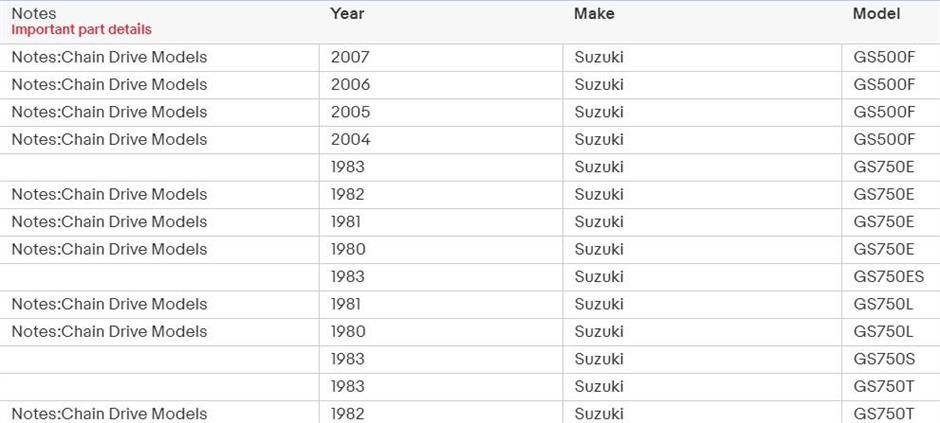Screen dimensions: 940x423
Task: Click GS500F model in the 2005 row
Action: point(884,112)
